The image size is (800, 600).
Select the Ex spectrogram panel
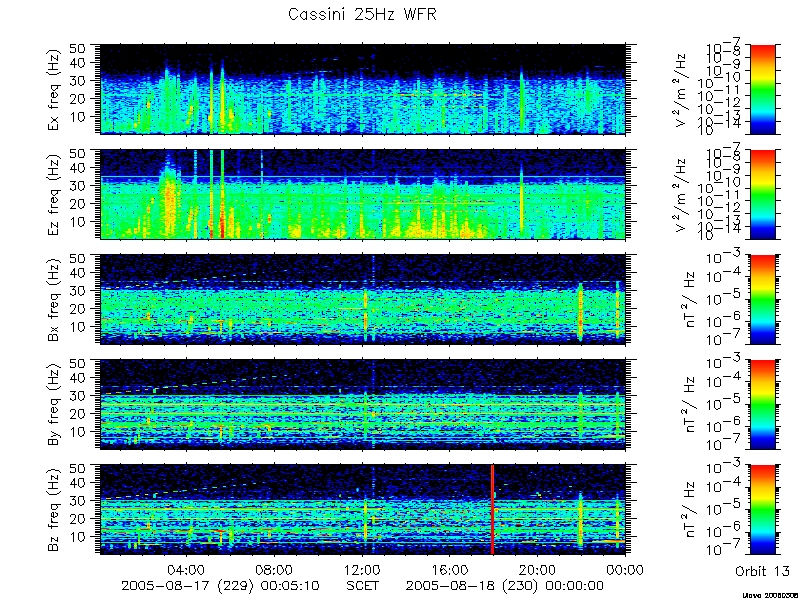click(363, 89)
